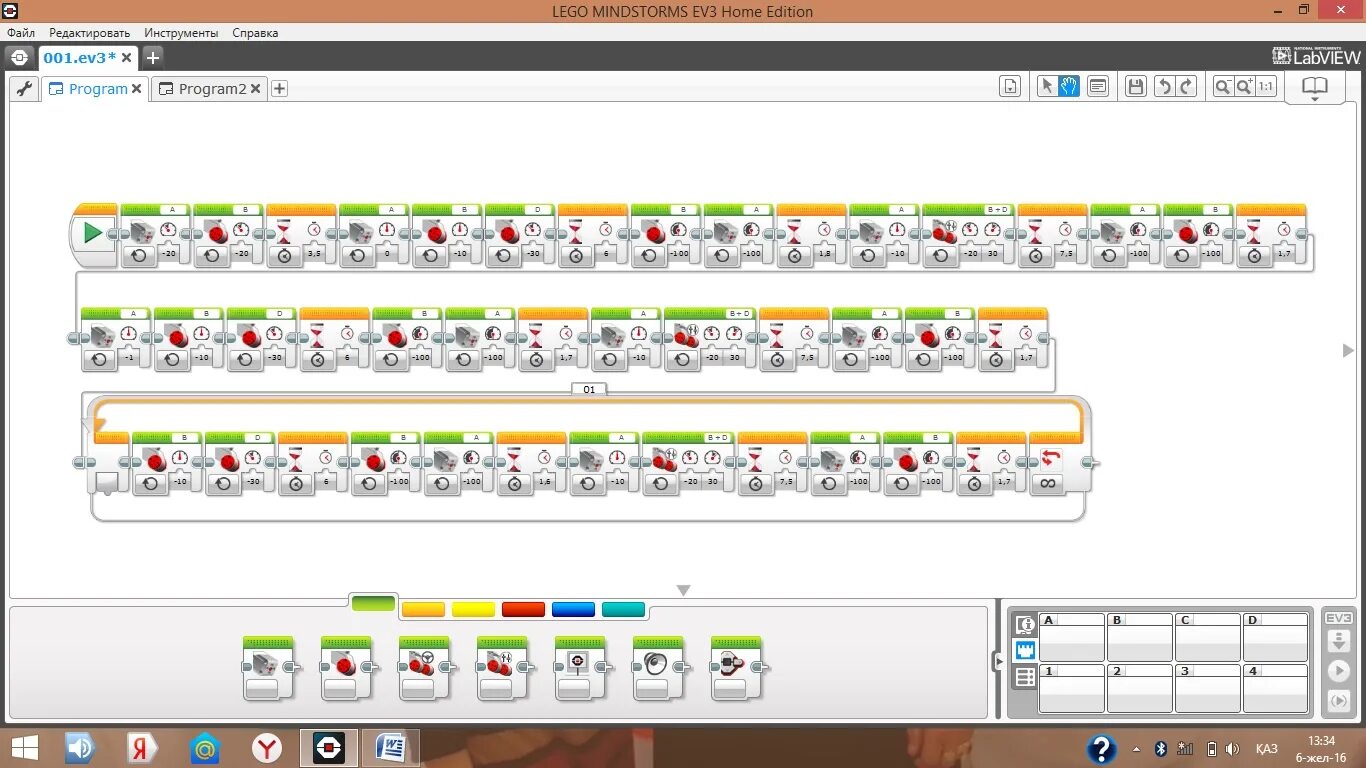
Task: Undo the last action
Action: (x=1163, y=87)
